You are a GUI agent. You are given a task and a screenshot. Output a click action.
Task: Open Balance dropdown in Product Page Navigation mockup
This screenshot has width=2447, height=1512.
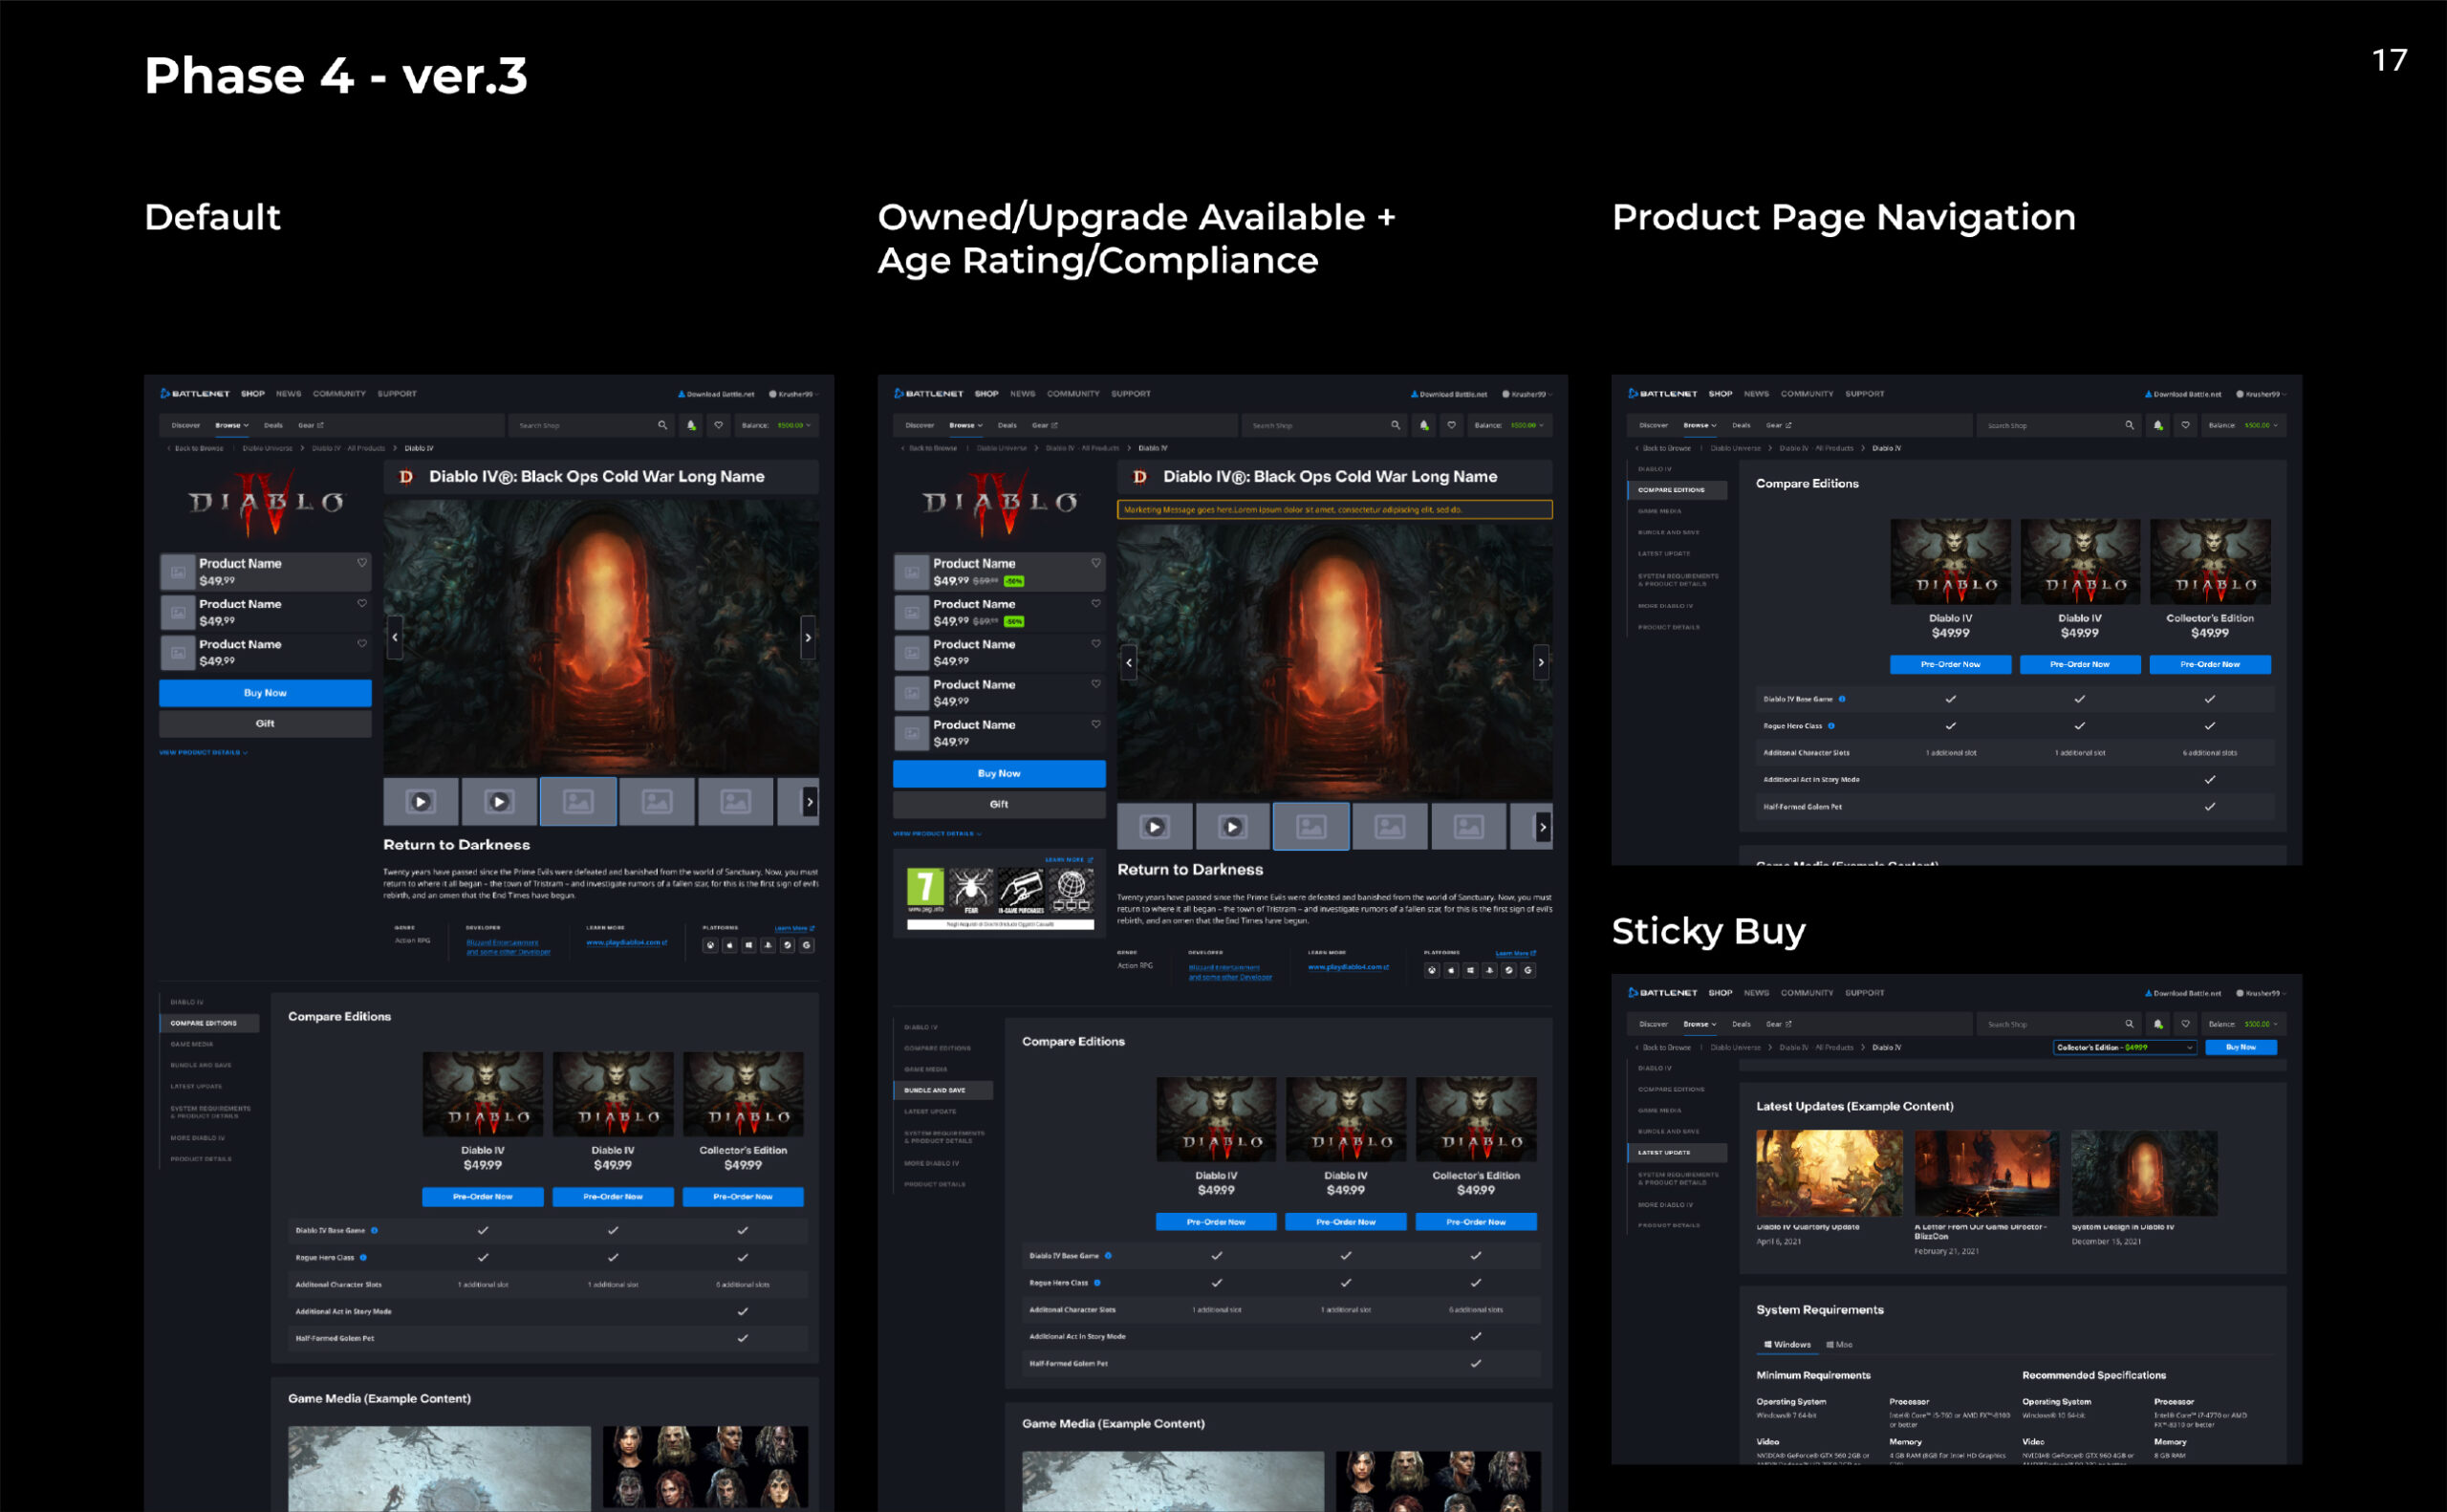click(2244, 425)
